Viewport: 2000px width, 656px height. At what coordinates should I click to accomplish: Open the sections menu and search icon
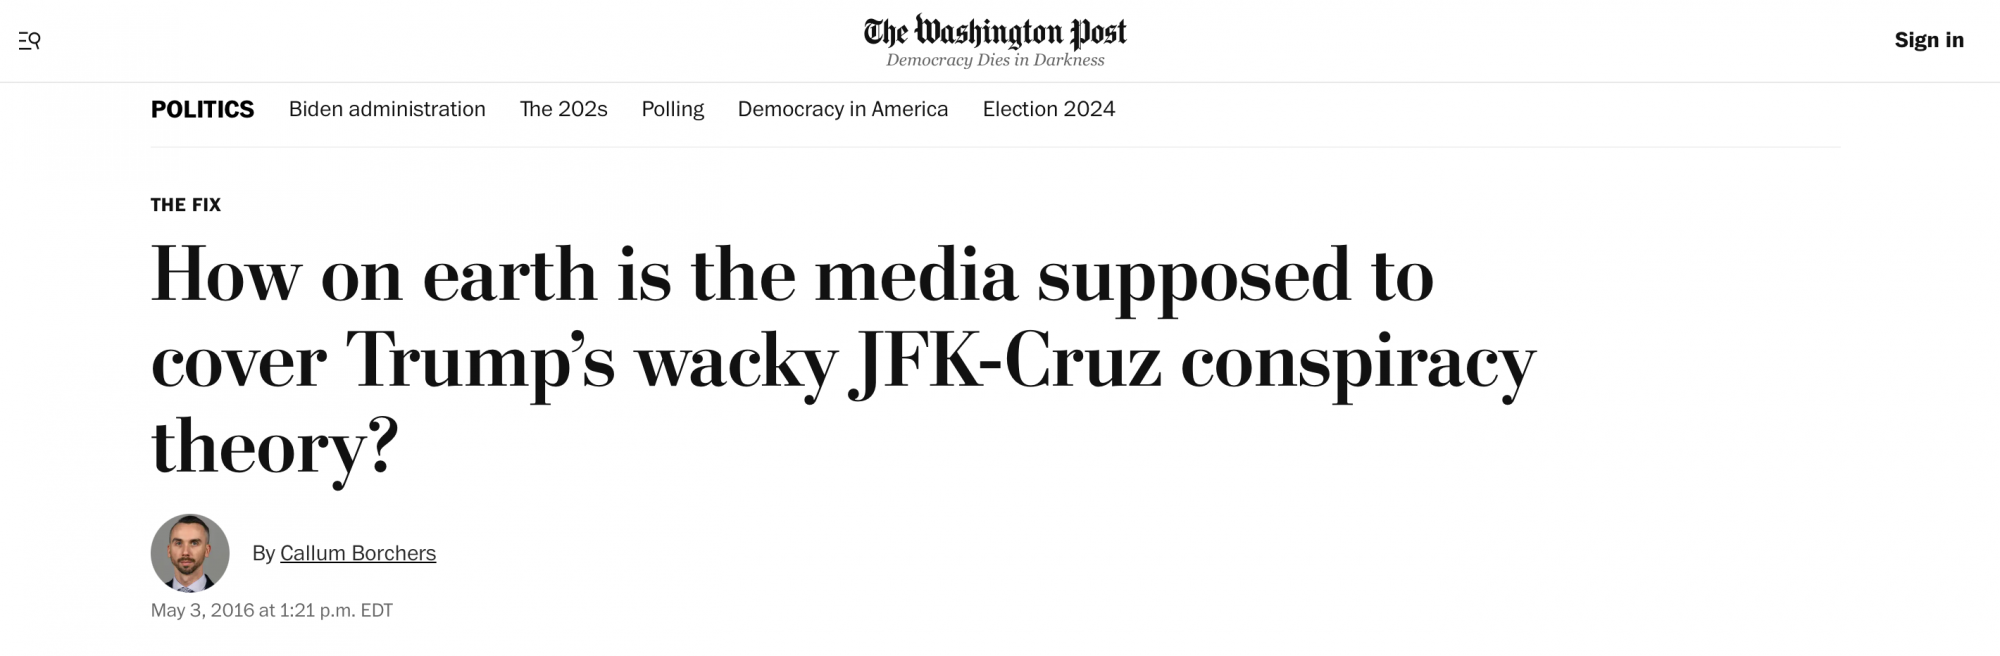(29, 41)
